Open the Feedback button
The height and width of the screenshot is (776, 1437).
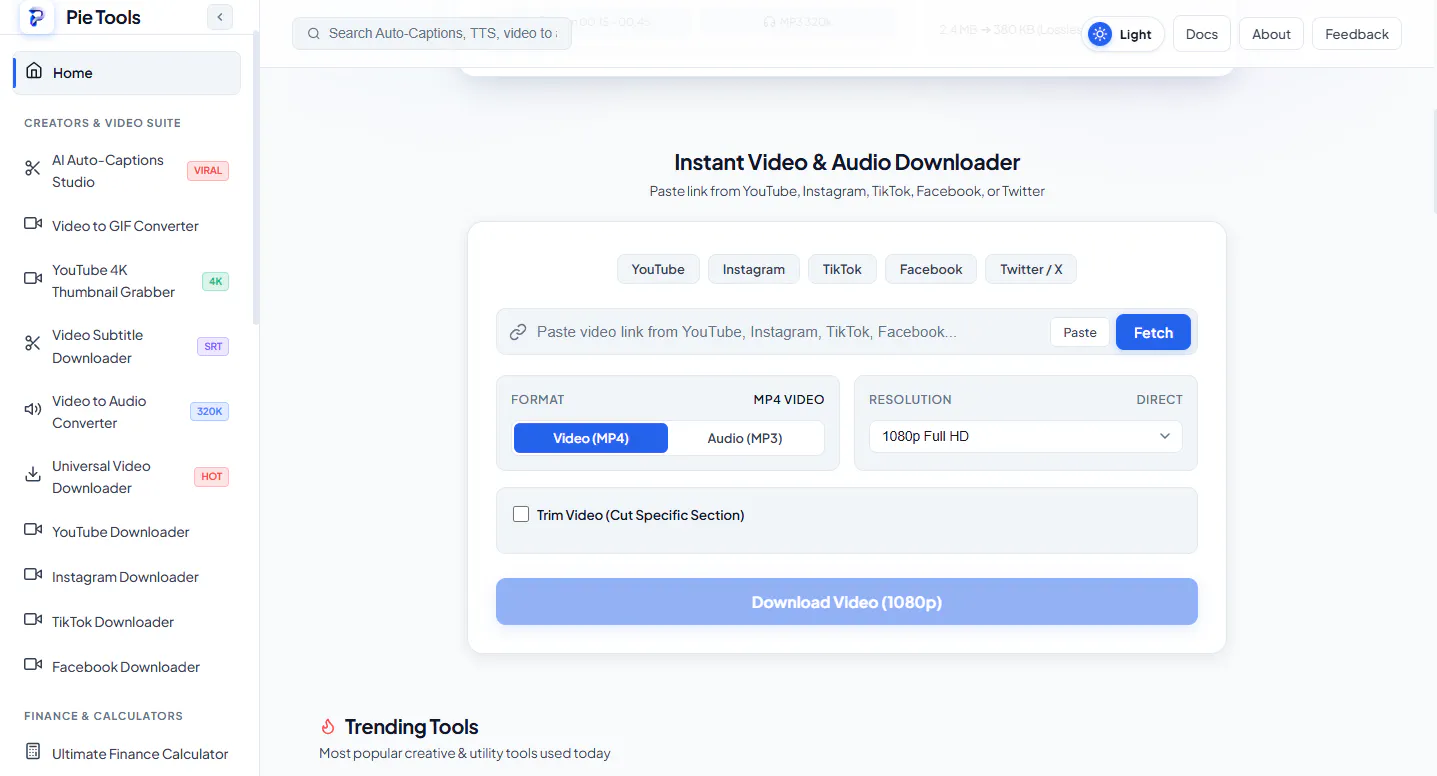[1357, 34]
